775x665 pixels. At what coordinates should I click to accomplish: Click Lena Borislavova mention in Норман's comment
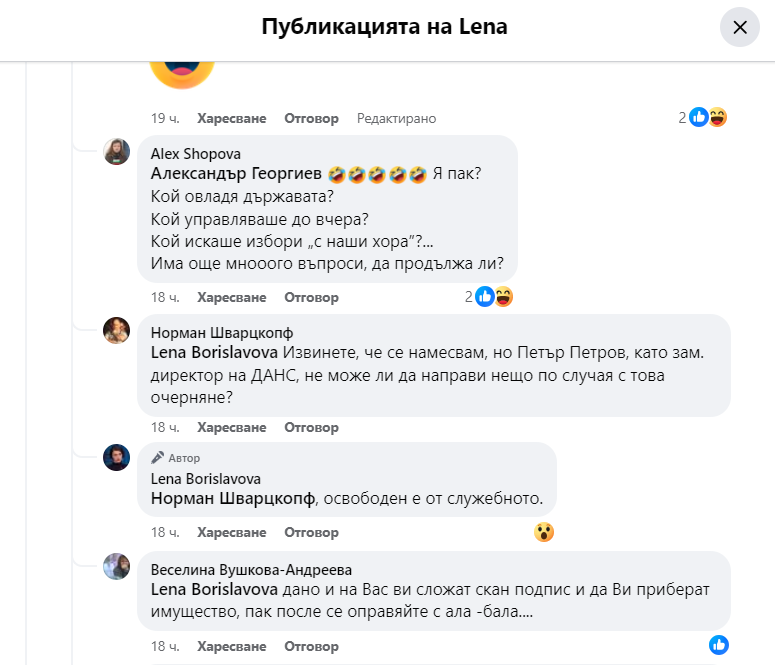pyautogui.click(x=215, y=352)
